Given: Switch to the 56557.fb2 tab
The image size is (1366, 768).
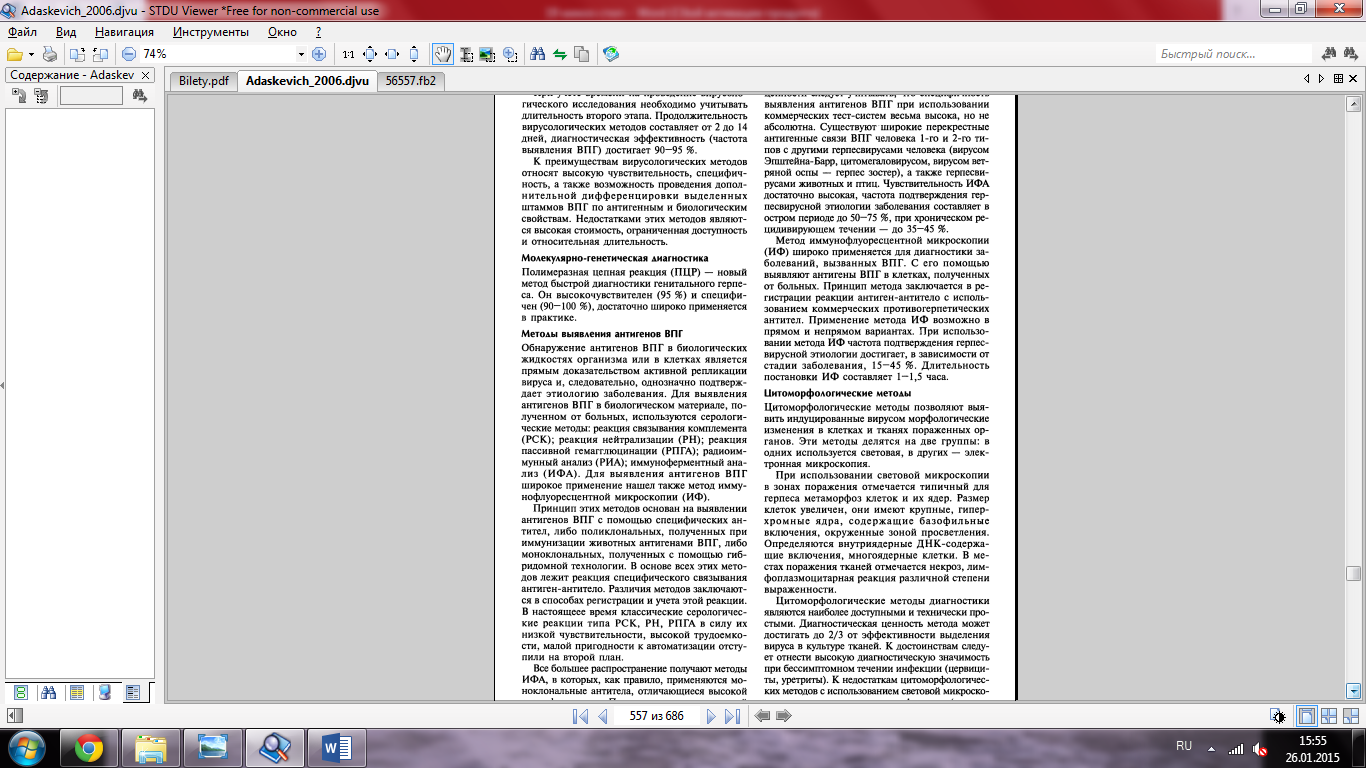Looking at the screenshot, I should [413, 81].
